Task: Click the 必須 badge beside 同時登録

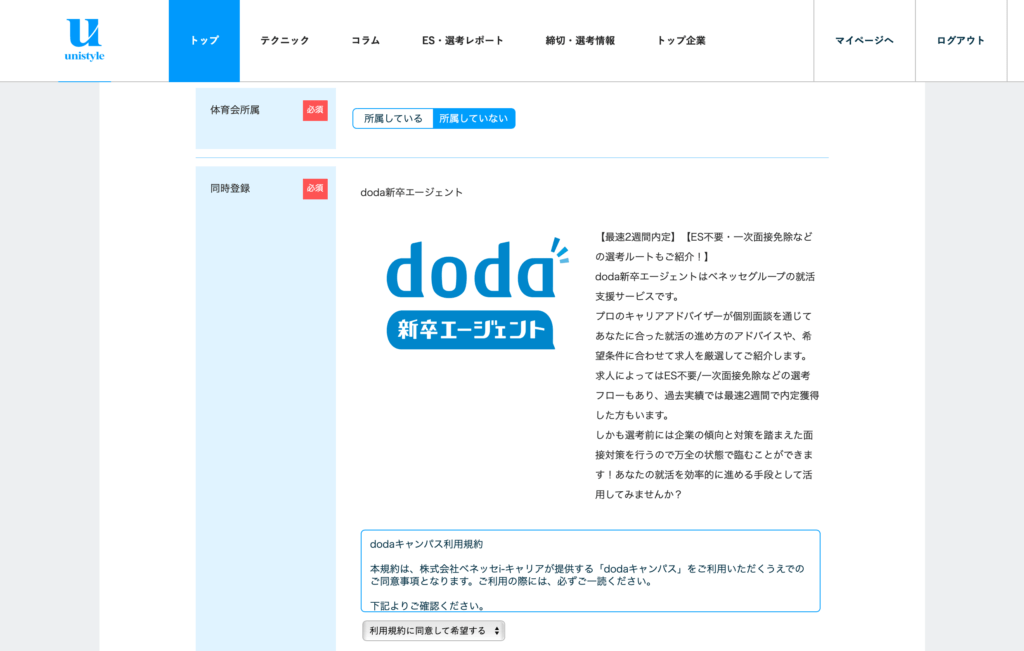Action: (315, 189)
